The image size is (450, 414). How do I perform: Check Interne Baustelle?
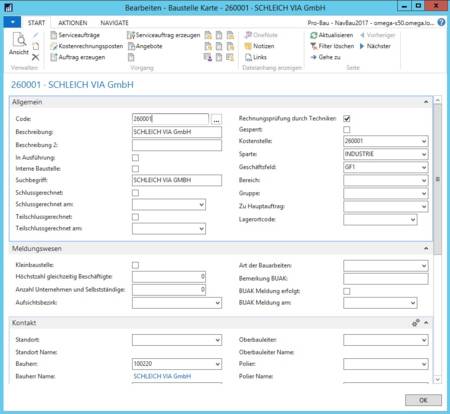tap(135, 169)
